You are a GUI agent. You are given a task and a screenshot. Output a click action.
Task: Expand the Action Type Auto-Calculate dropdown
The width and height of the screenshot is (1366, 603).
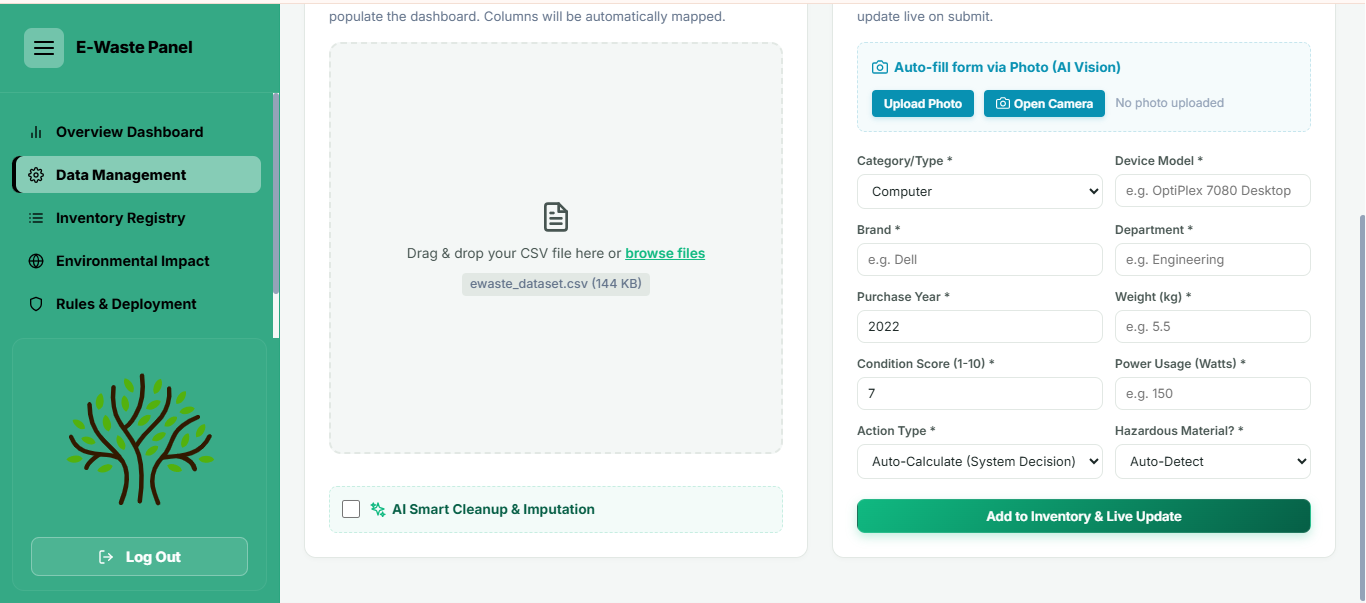pos(980,461)
